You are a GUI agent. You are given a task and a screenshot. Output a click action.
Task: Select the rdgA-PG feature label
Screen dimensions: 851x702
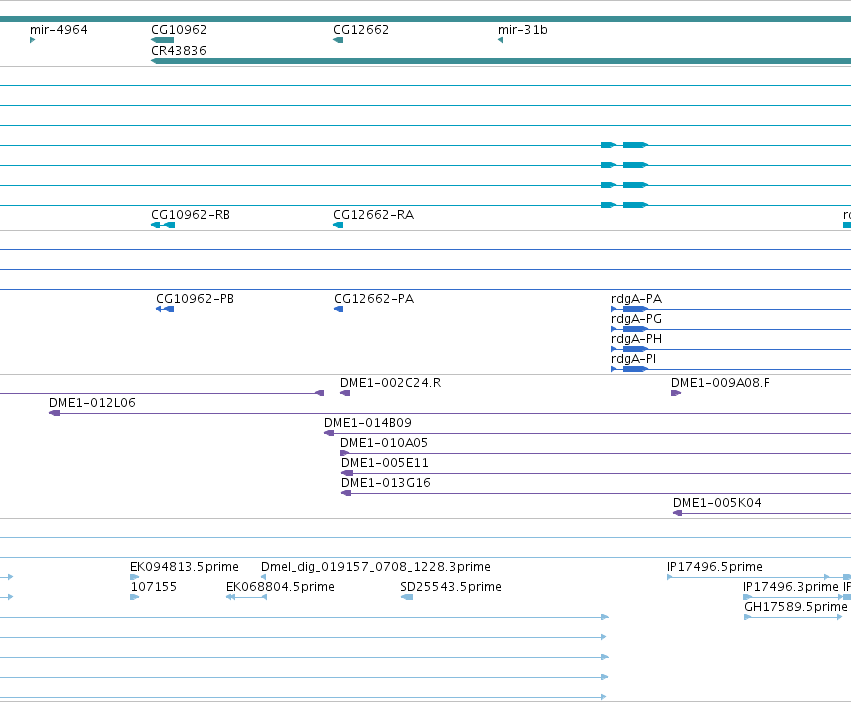636,319
